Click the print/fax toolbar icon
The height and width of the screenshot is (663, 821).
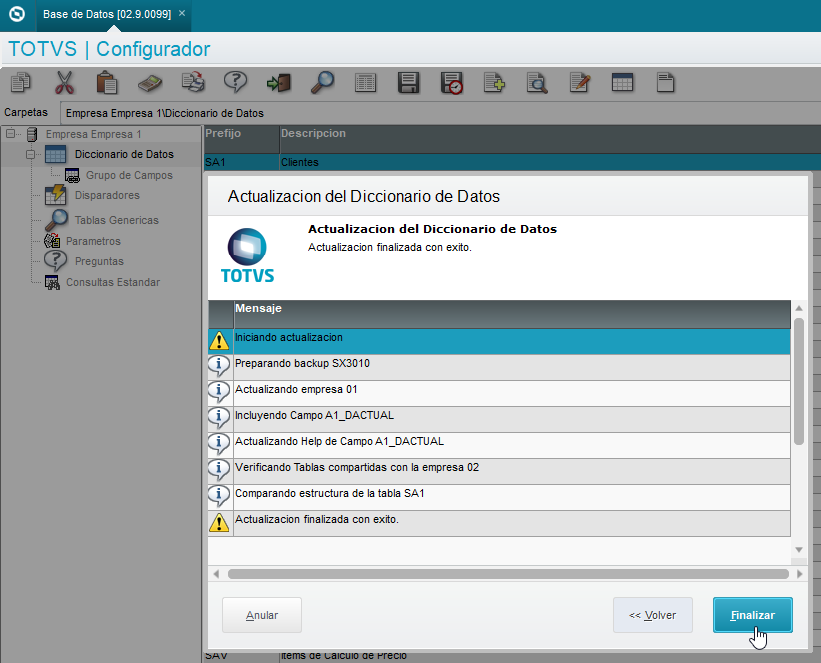tap(193, 83)
